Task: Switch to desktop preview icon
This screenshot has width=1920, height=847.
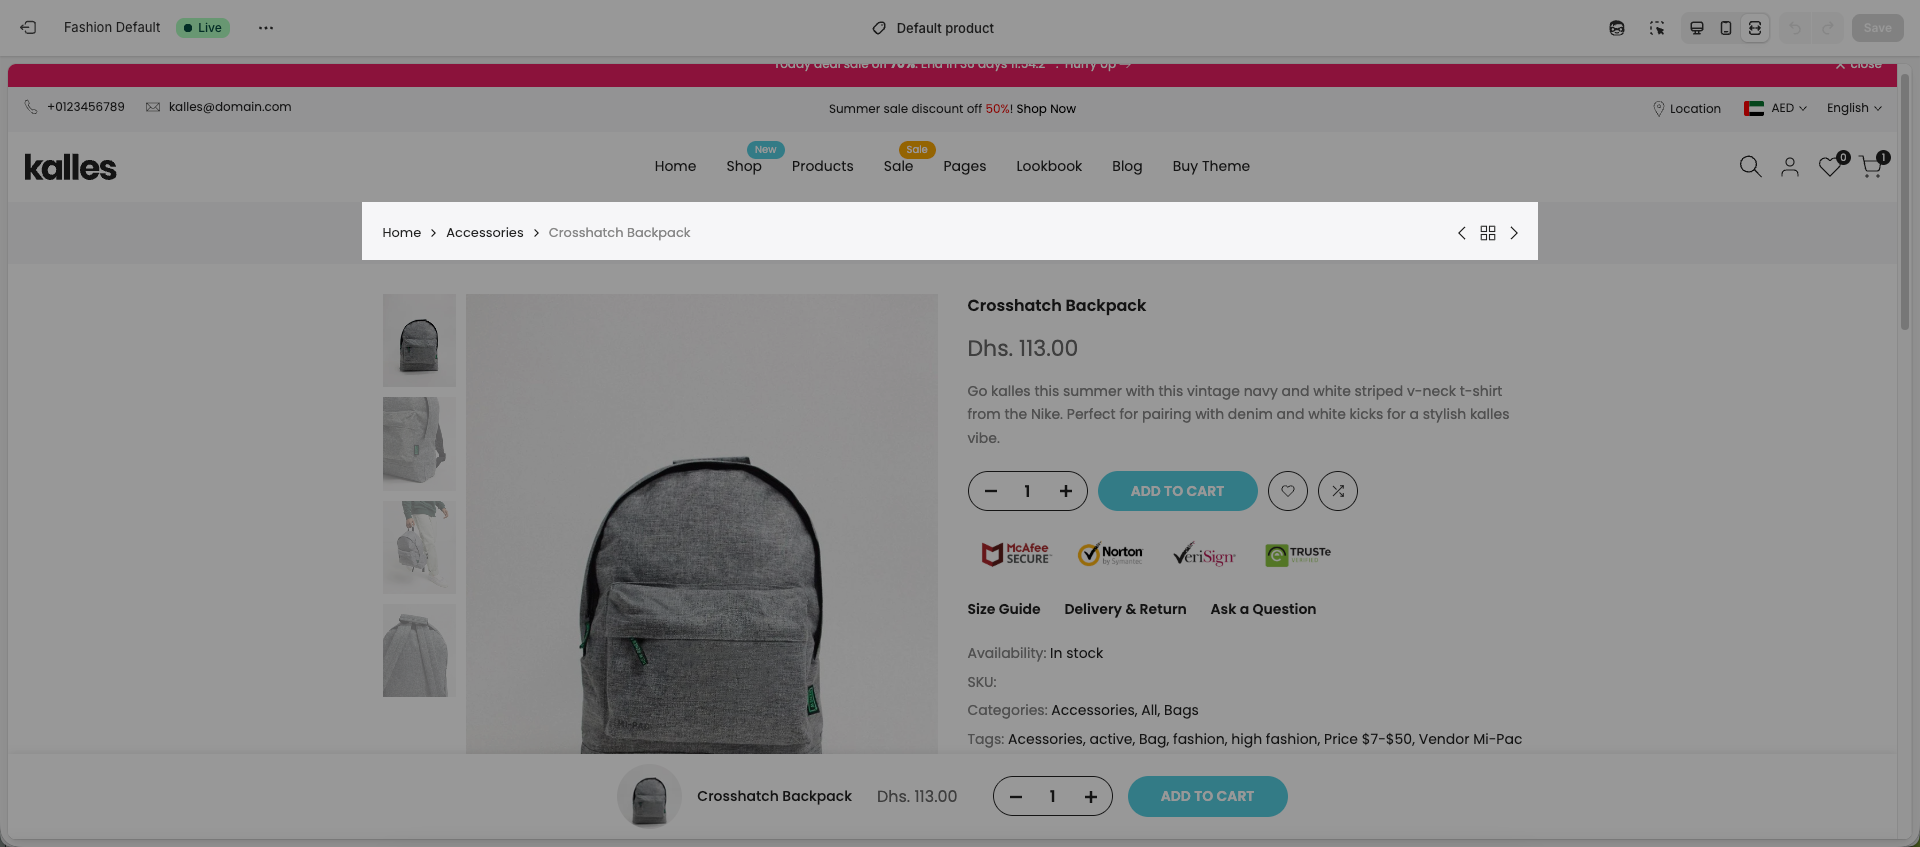Action: (x=1697, y=28)
